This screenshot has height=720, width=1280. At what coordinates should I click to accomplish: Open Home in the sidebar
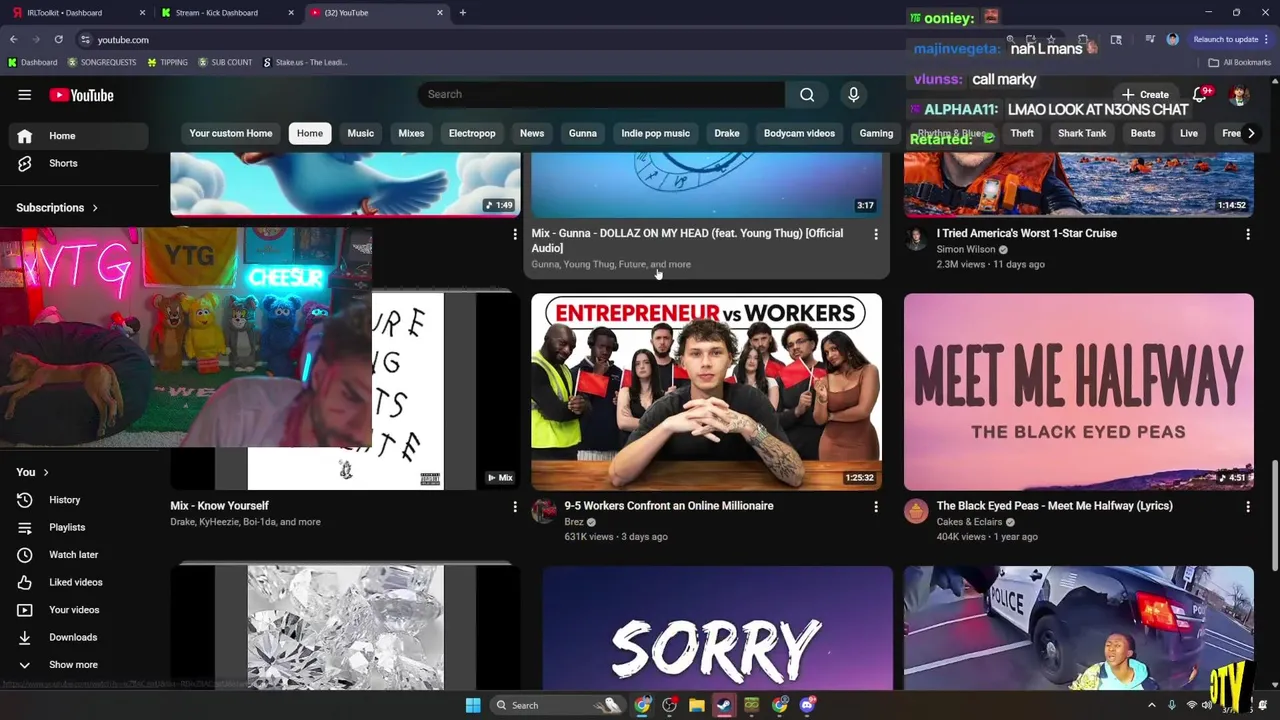(x=78, y=136)
